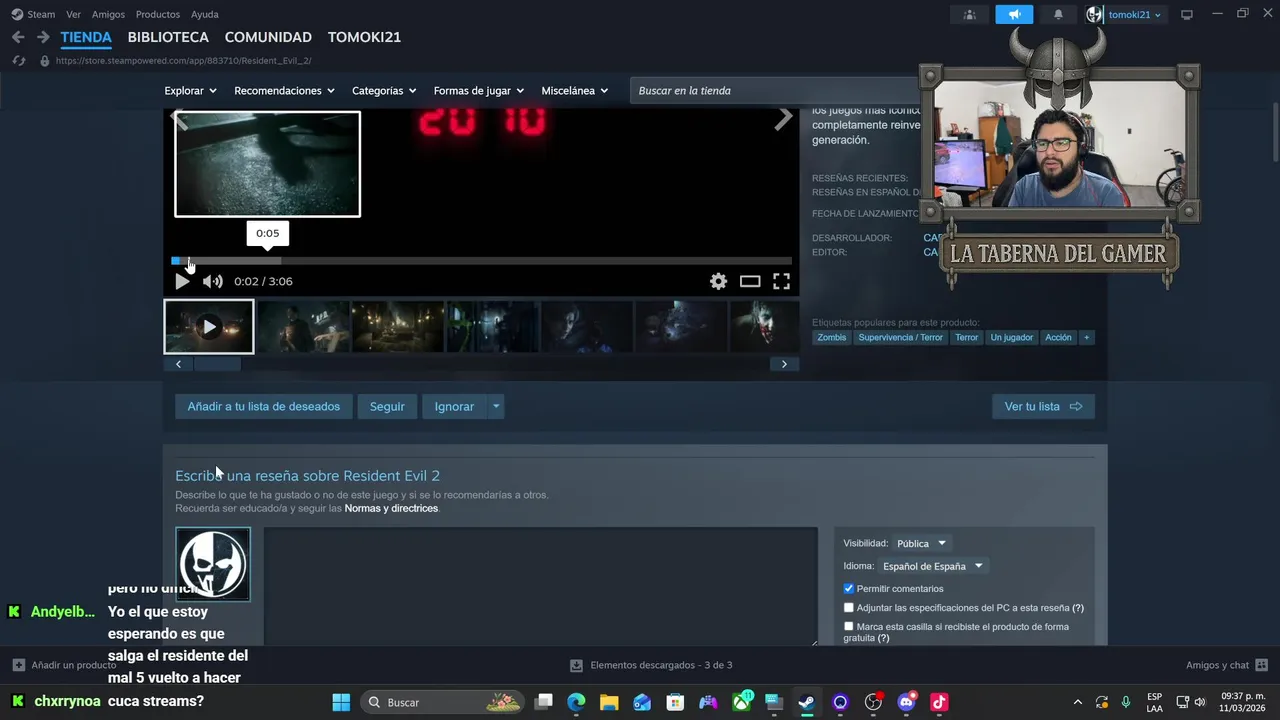The image size is (1280, 720).
Task: Click Añadir a tu lista de deseados
Action: 264,407
